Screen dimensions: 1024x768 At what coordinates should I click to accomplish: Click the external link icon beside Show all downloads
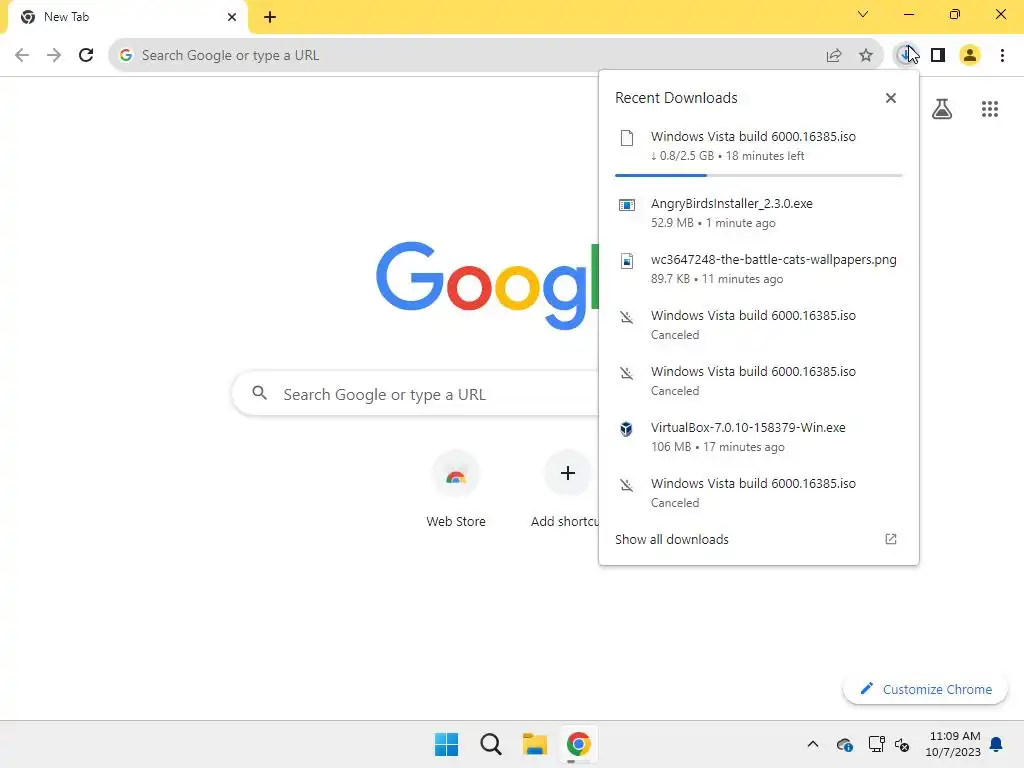(x=891, y=539)
